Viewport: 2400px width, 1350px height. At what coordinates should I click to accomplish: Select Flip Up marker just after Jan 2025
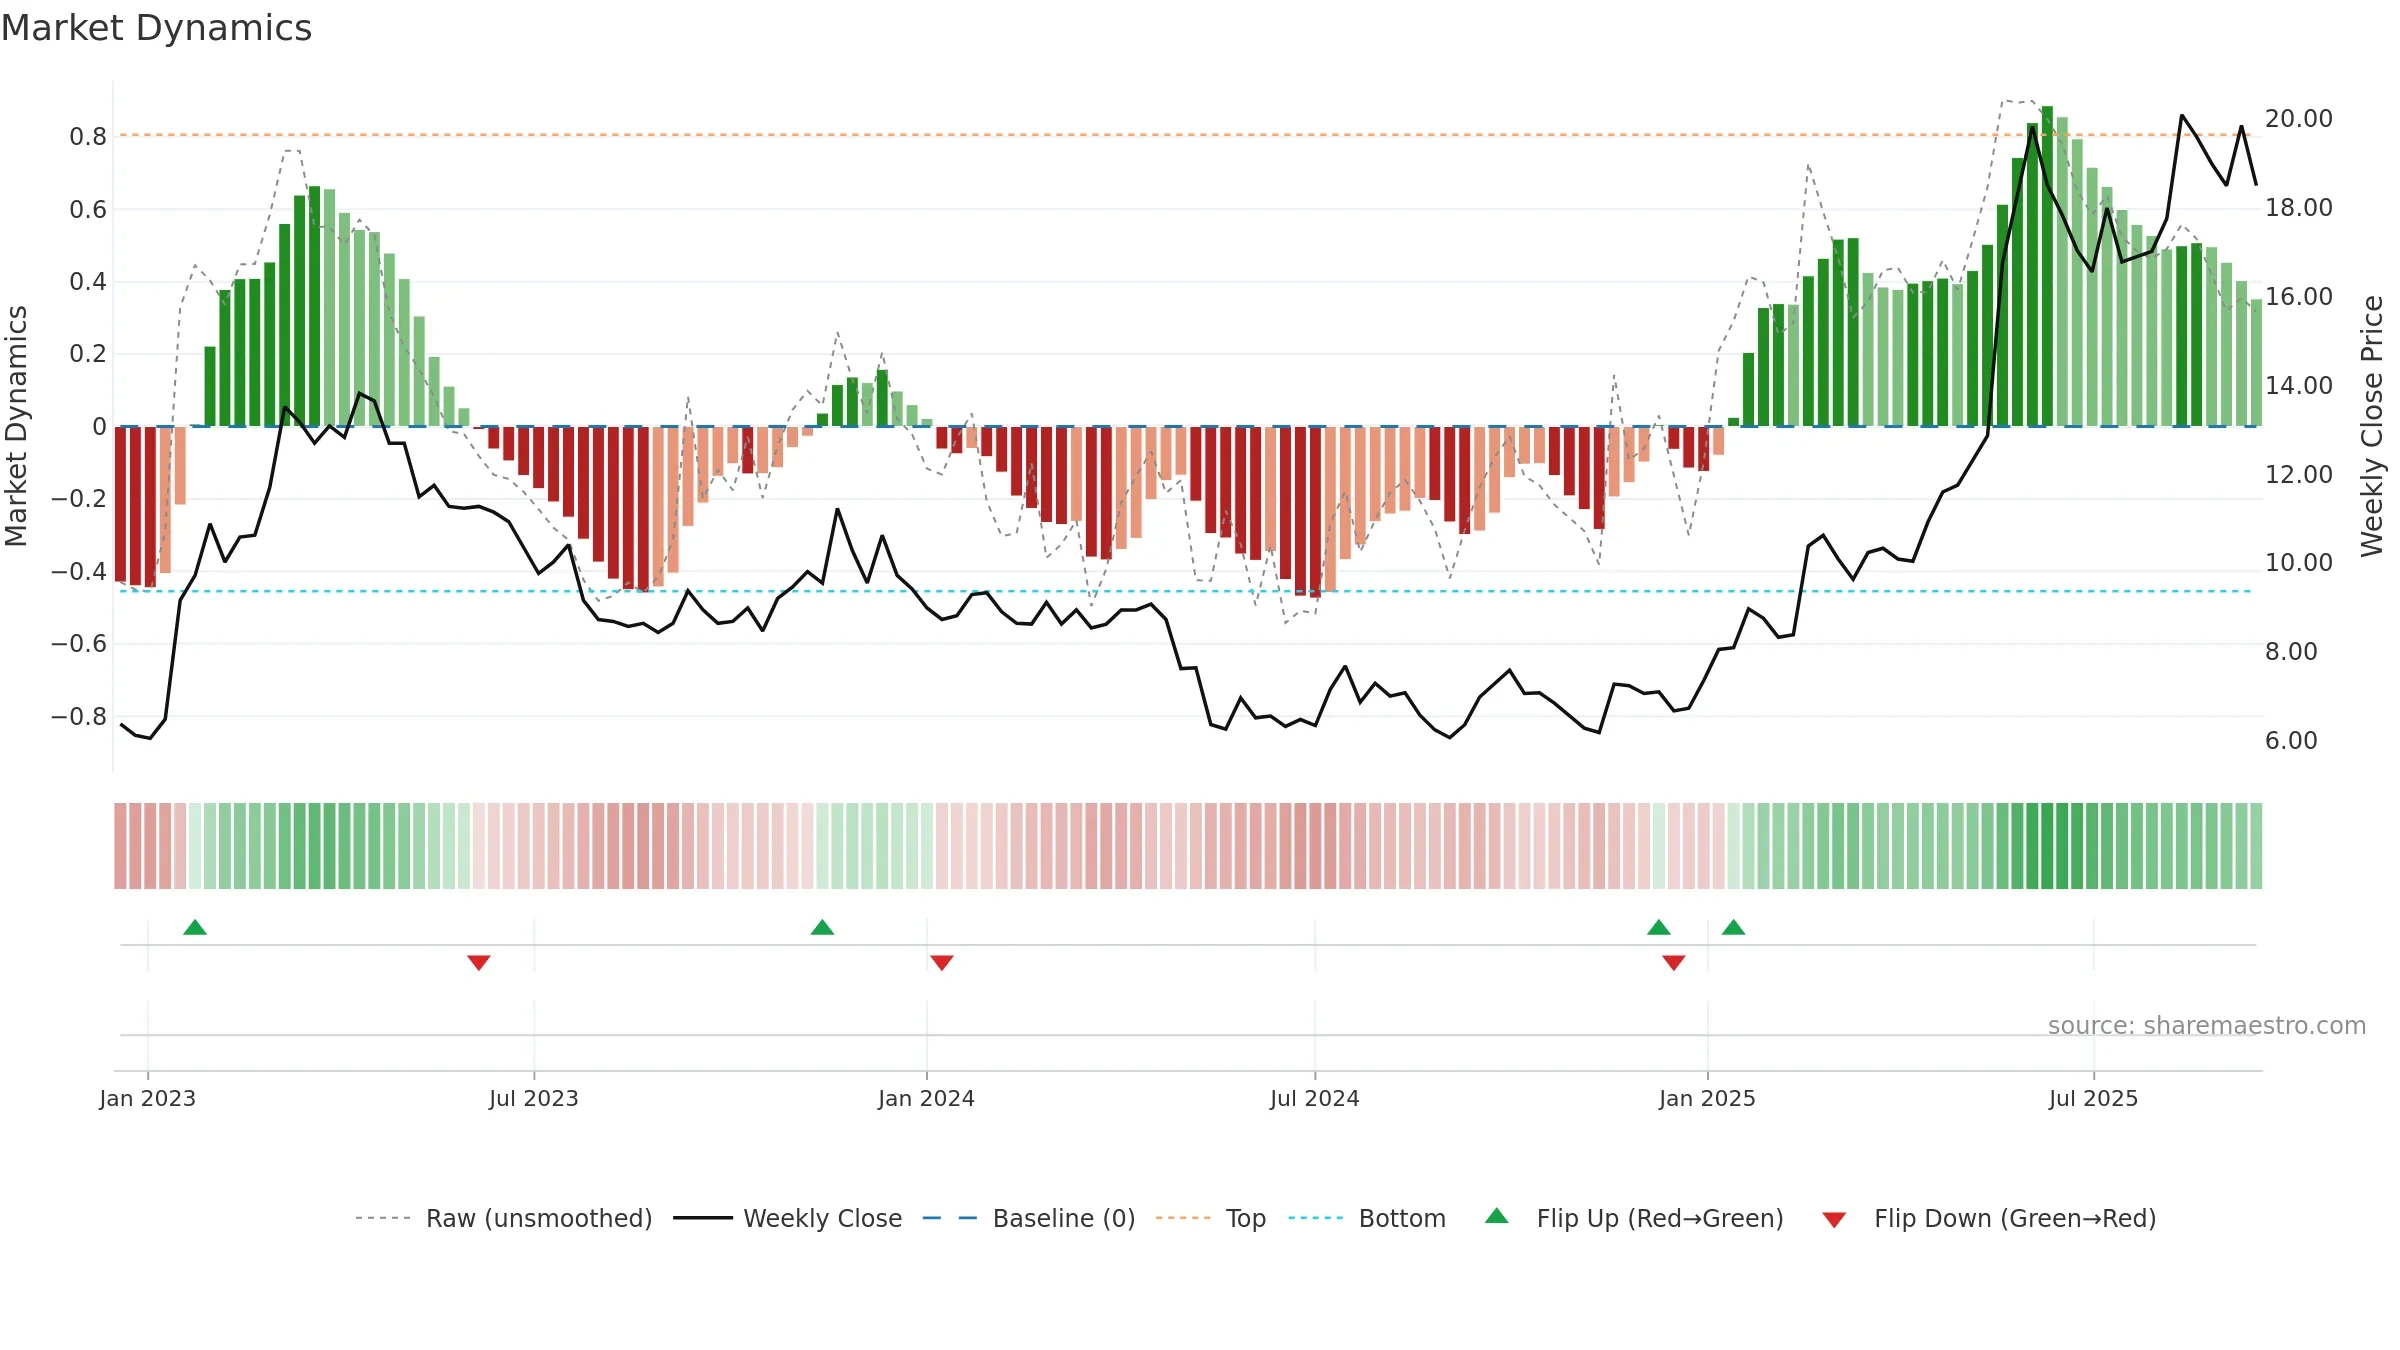[1734, 927]
